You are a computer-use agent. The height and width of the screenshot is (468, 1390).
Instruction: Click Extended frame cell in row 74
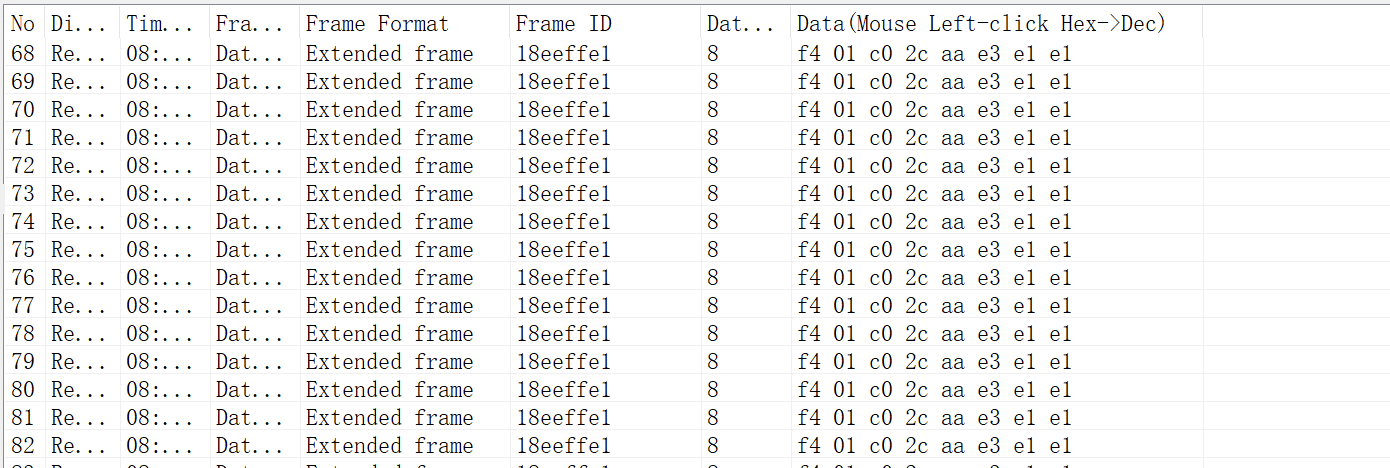(x=389, y=222)
